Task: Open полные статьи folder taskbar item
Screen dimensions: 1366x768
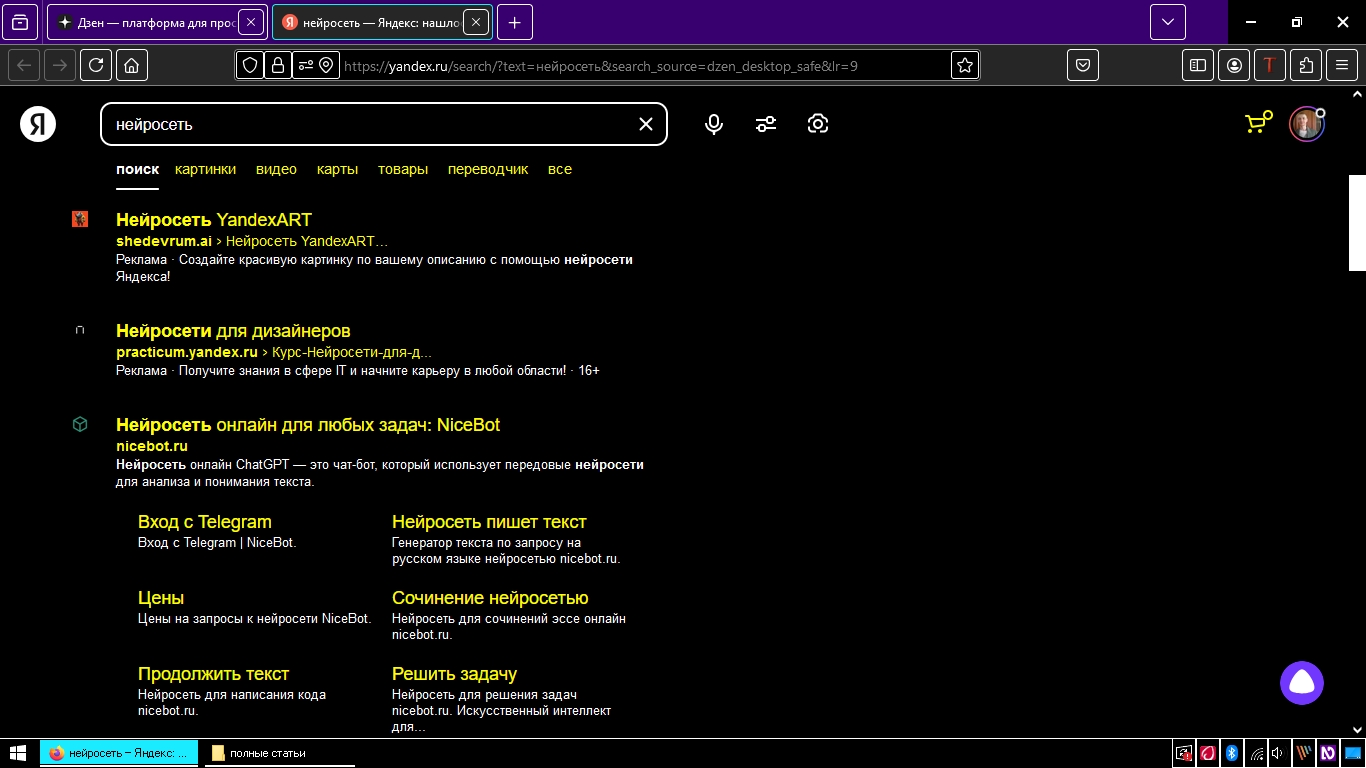Action: [x=280, y=753]
